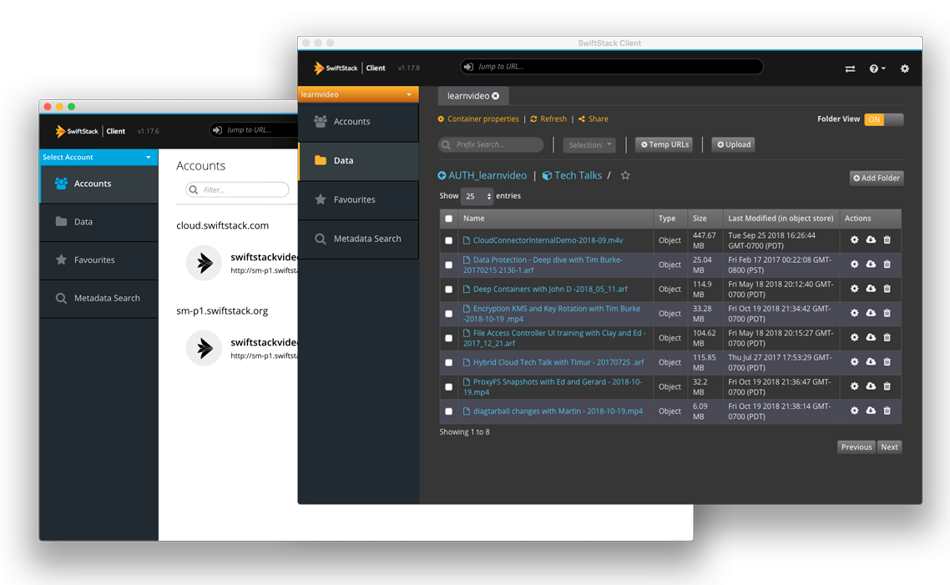The height and width of the screenshot is (585, 950).
Task: Open Favourites in front window sidebar
Action: pos(358,200)
